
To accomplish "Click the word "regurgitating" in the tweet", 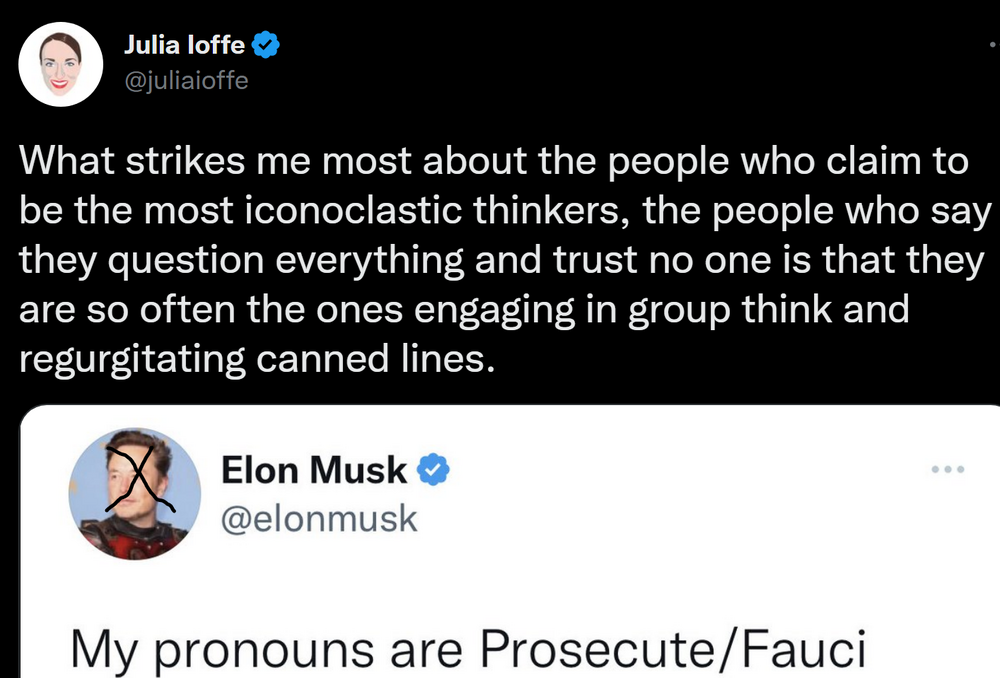I will click(x=132, y=357).
